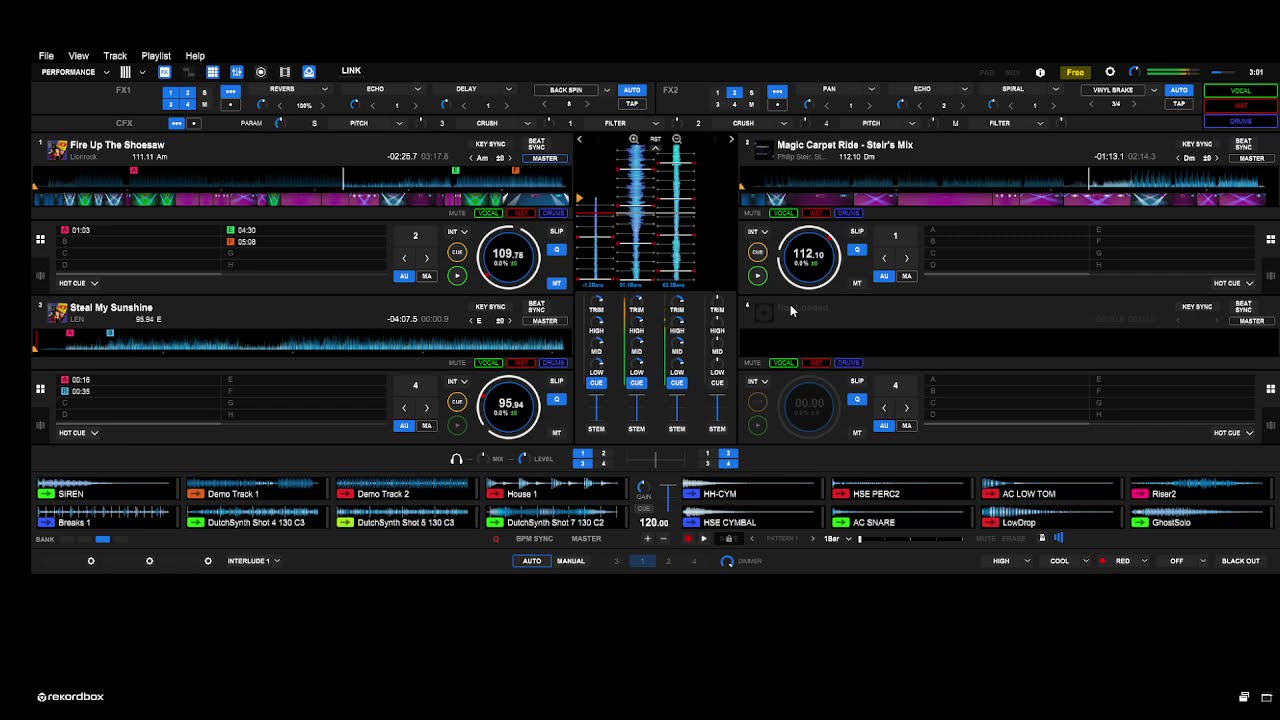Show the sampler grid panel icon
Screen dimensions: 1280x720
[x=213, y=72]
